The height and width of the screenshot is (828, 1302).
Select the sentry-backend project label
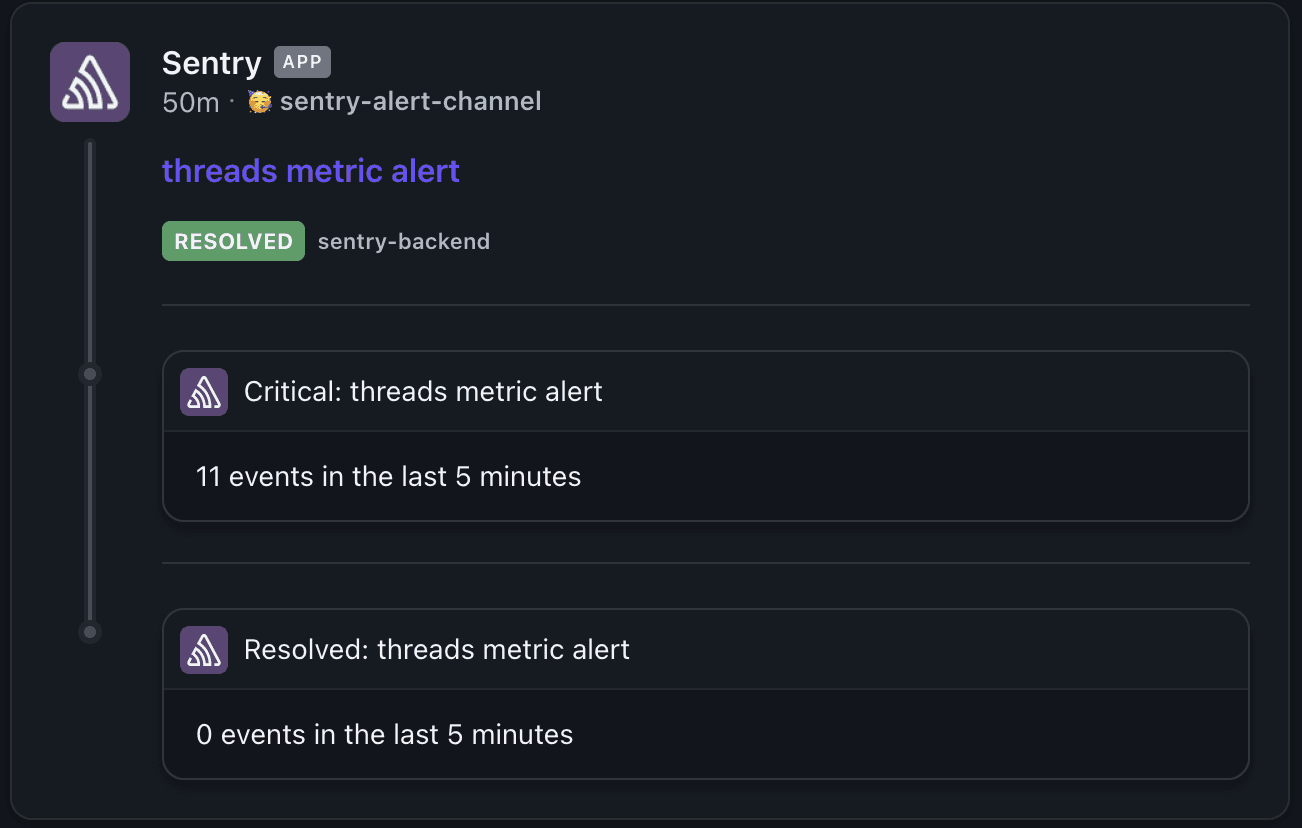pyautogui.click(x=404, y=241)
